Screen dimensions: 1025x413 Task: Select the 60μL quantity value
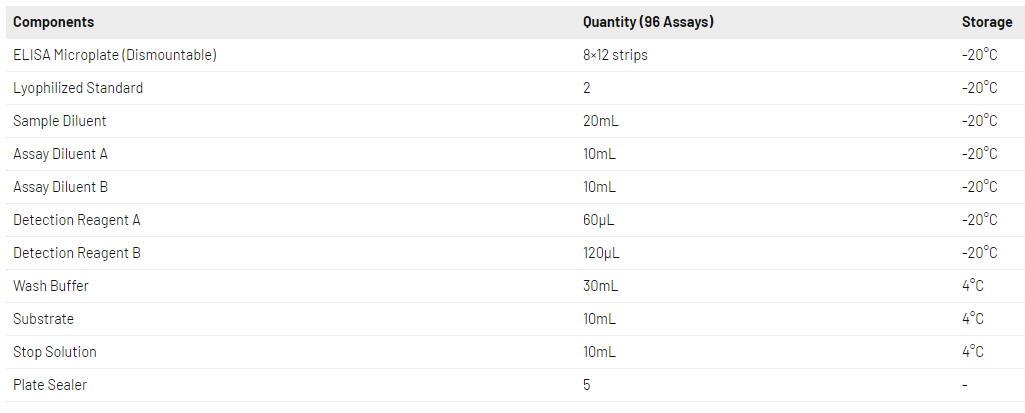599,220
